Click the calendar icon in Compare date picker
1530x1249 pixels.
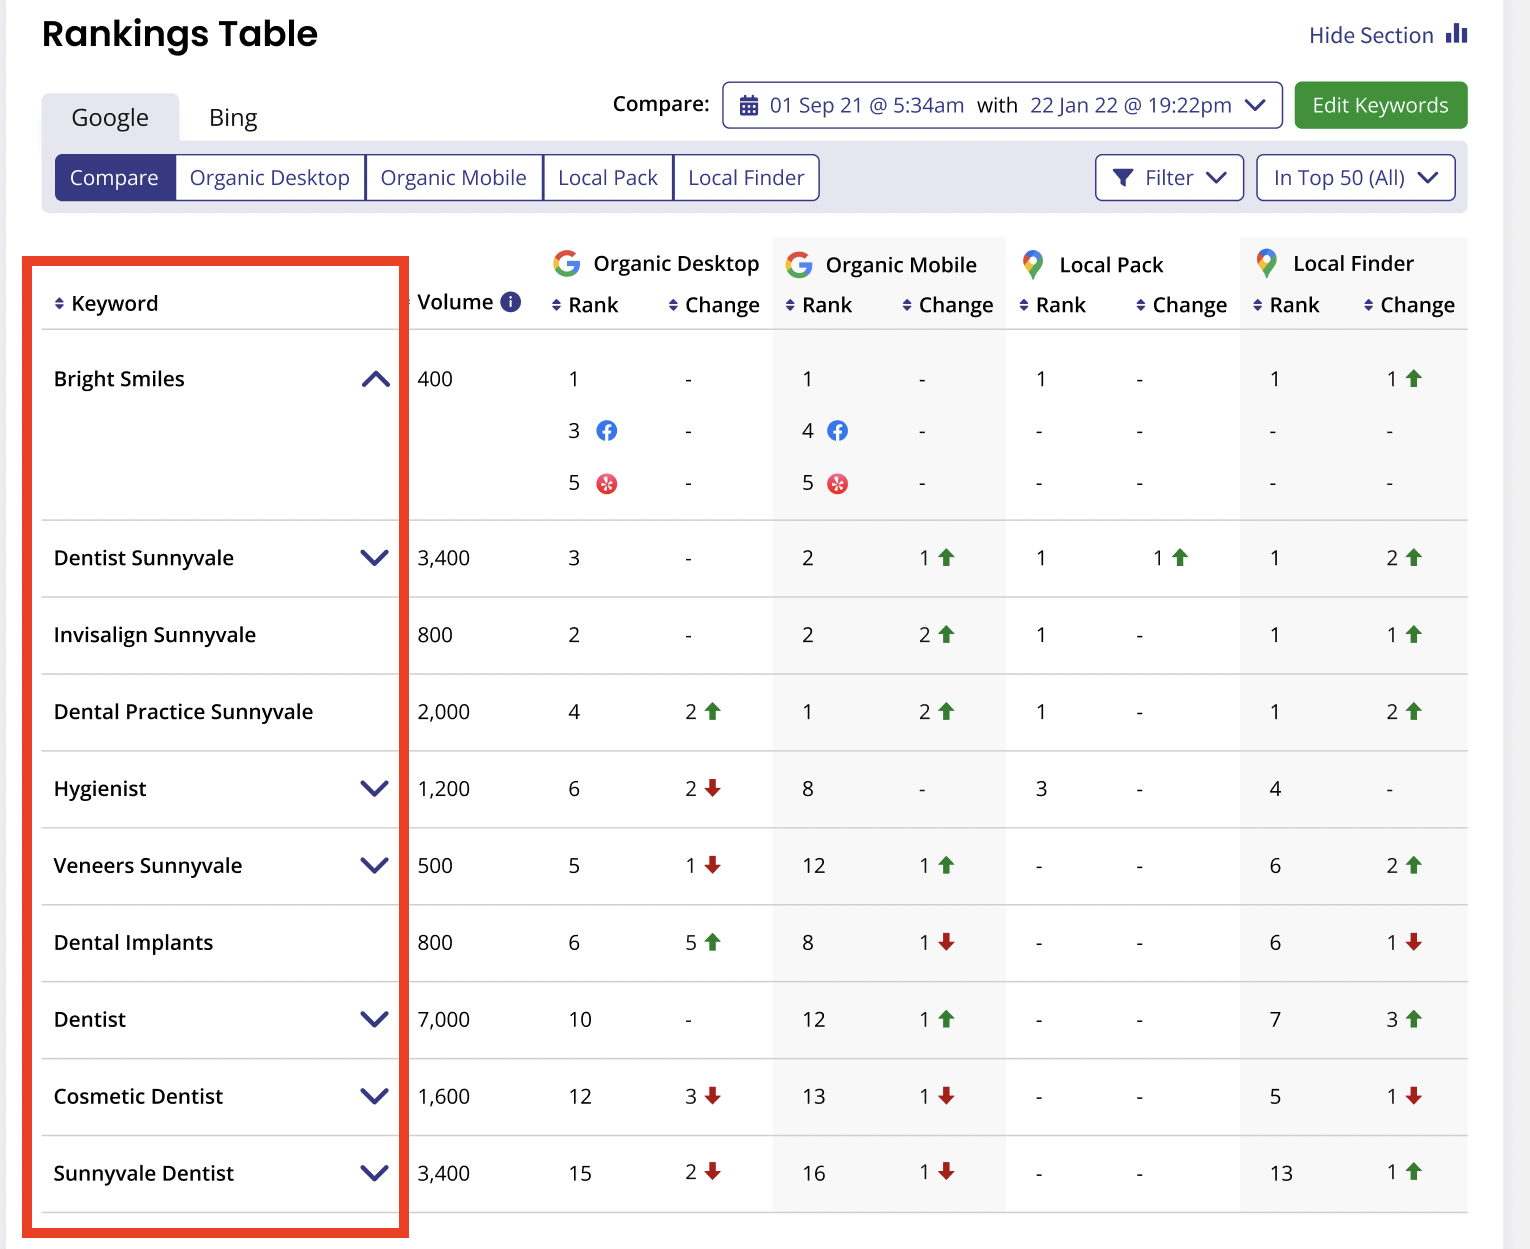click(x=748, y=106)
